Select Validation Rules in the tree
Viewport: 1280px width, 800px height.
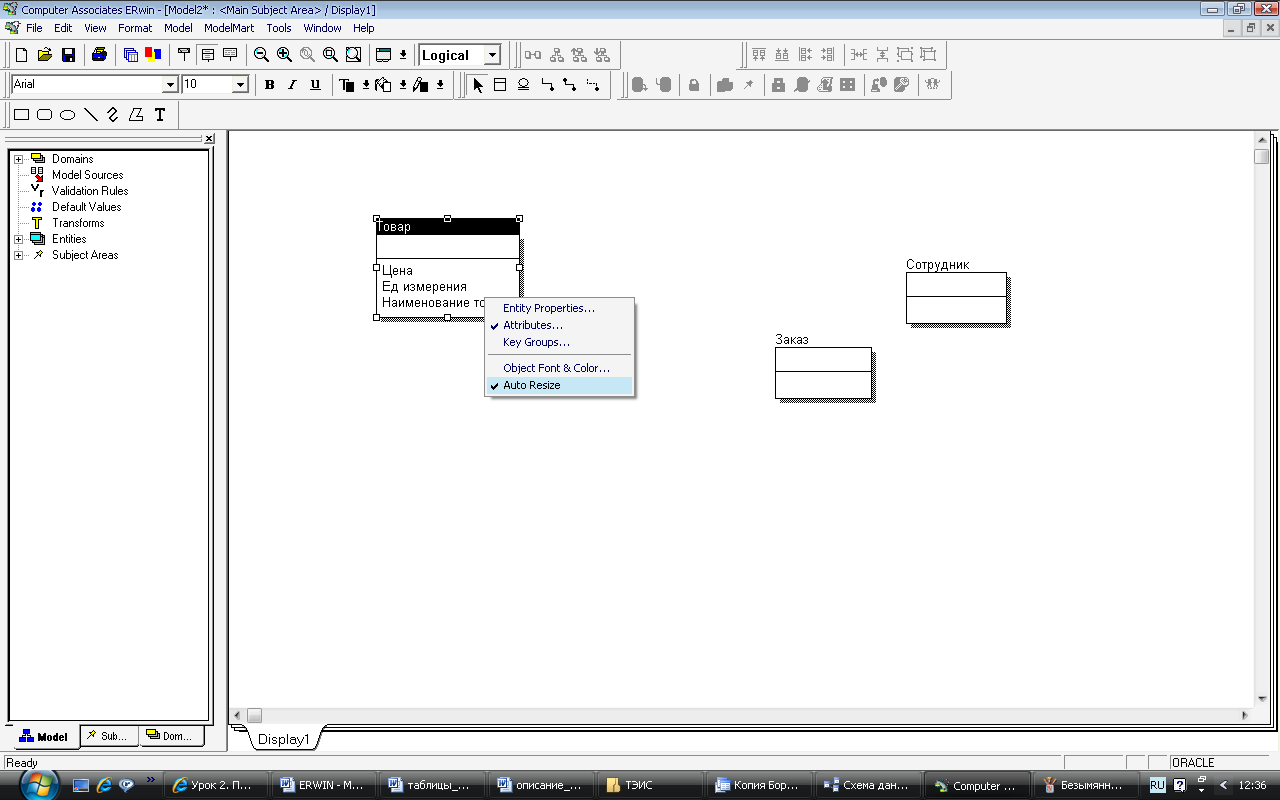[90, 191]
